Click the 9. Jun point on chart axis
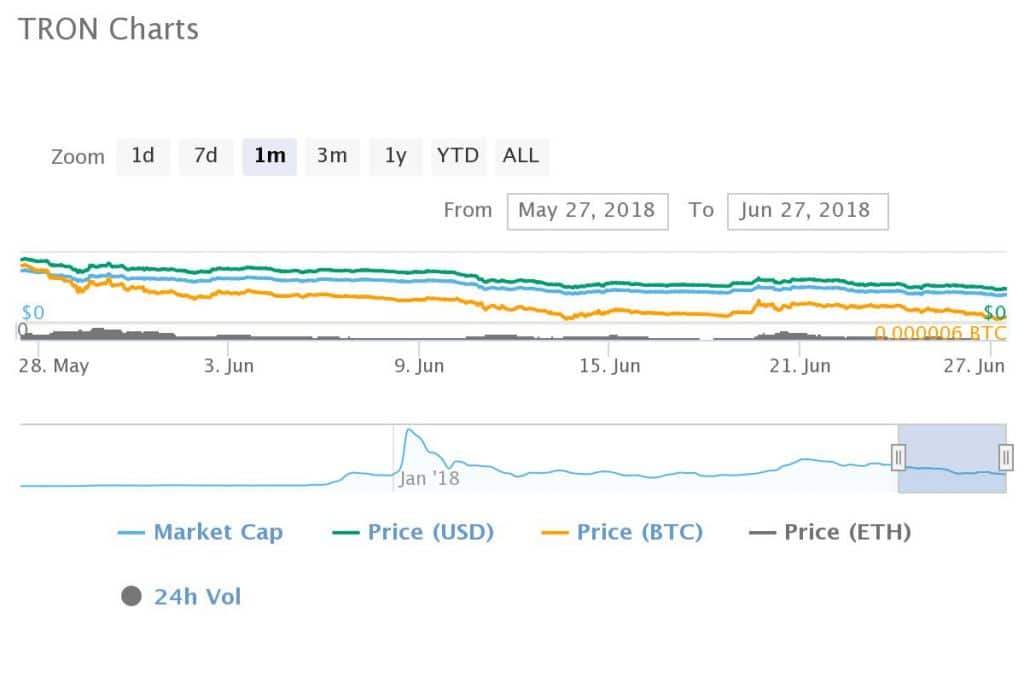Viewport: 1024px width, 683px height. [x=419, y=366]
